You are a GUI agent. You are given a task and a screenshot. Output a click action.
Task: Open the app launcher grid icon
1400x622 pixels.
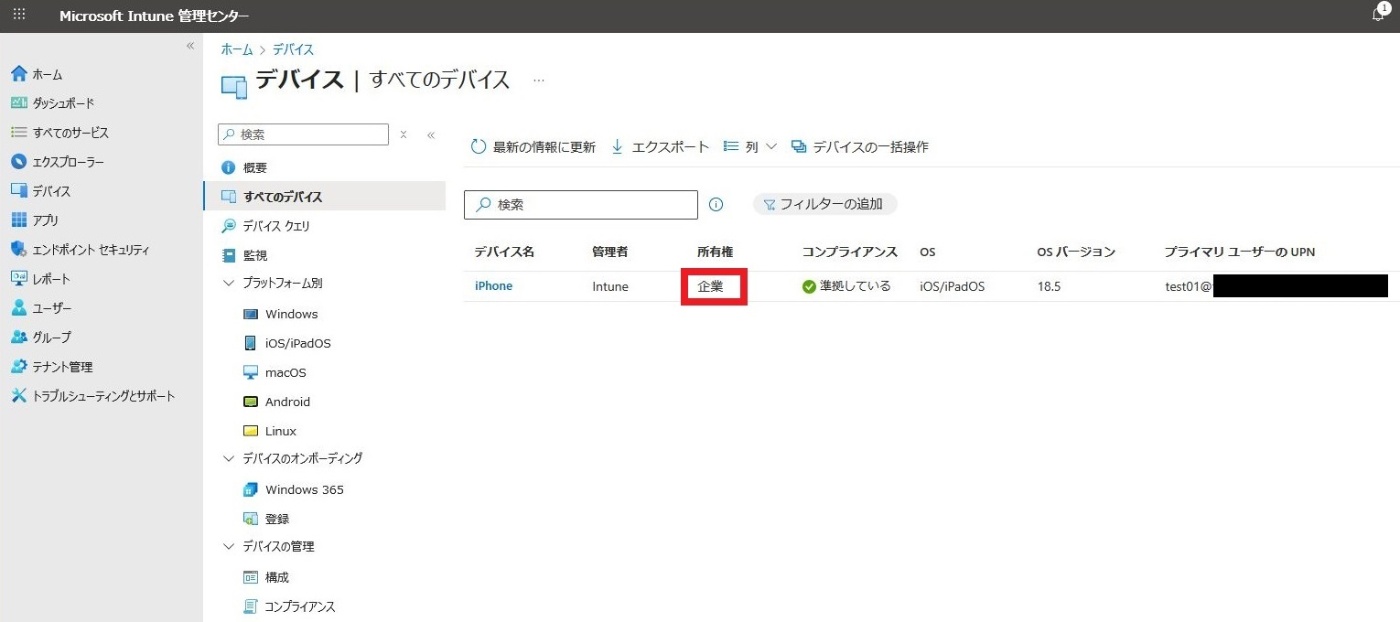pos(19,16)
